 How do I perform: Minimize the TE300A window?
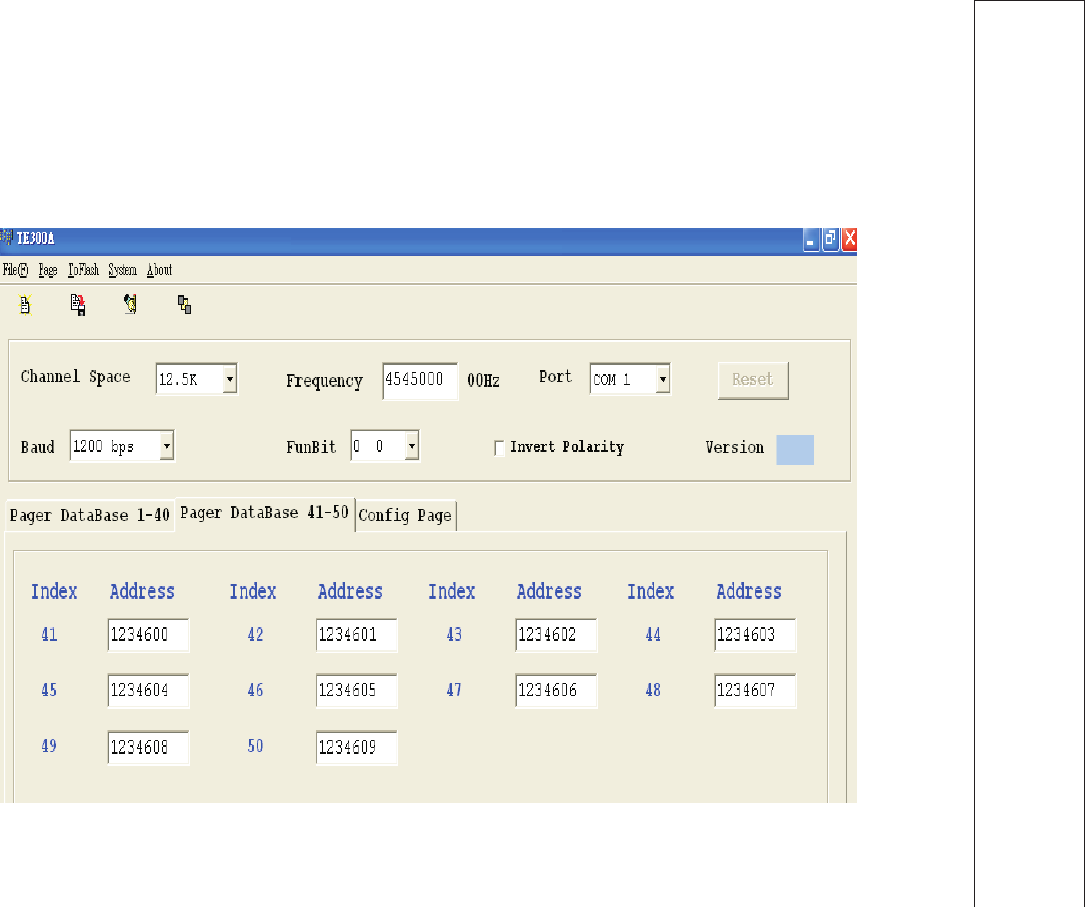click(811, 239)
